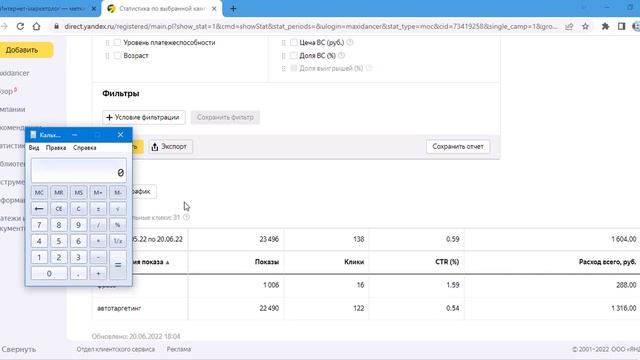Sort by Расход всего, руб. header
Screen dimensions: 640x360
607,262
